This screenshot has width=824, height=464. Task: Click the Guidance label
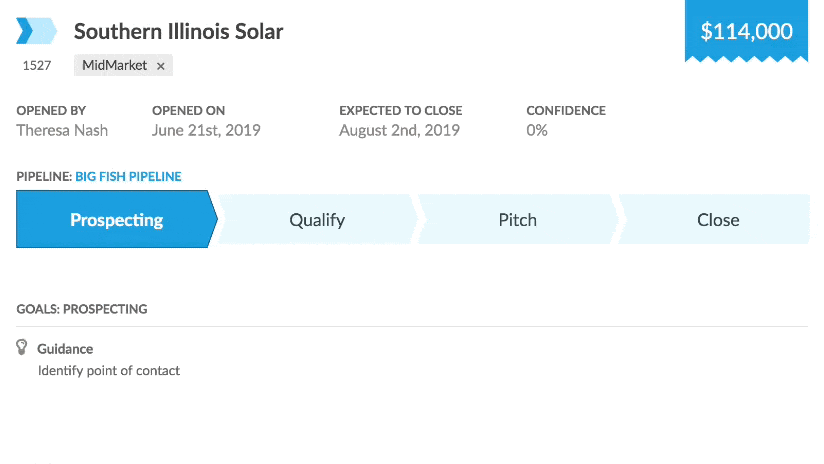pyautogui.click(x=65, y=349)
